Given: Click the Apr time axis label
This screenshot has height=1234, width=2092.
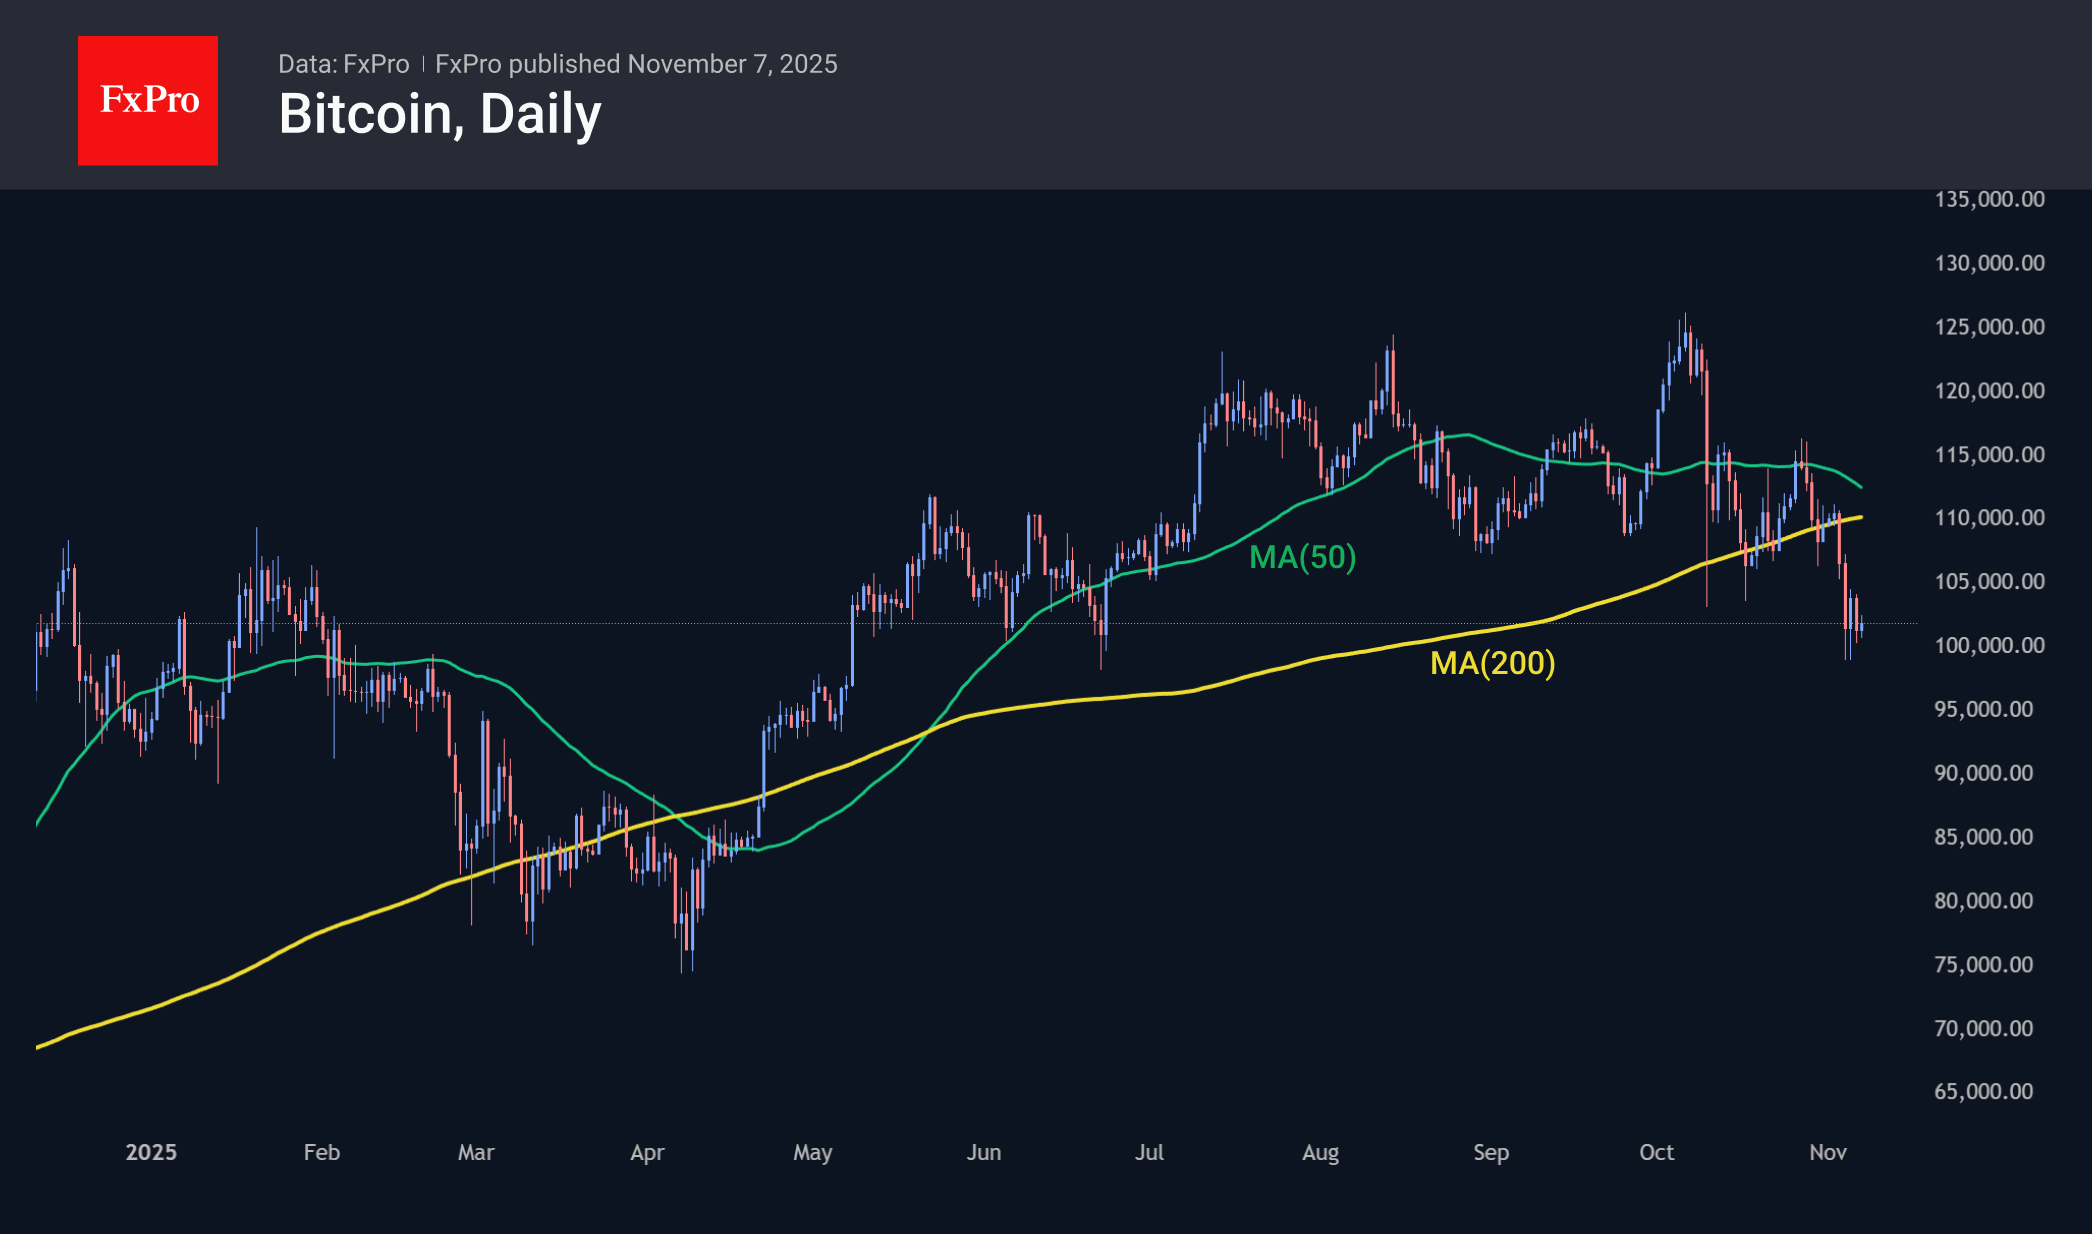Looking at the screenshot, I should pyautogui.click(x=647, y=1152).
